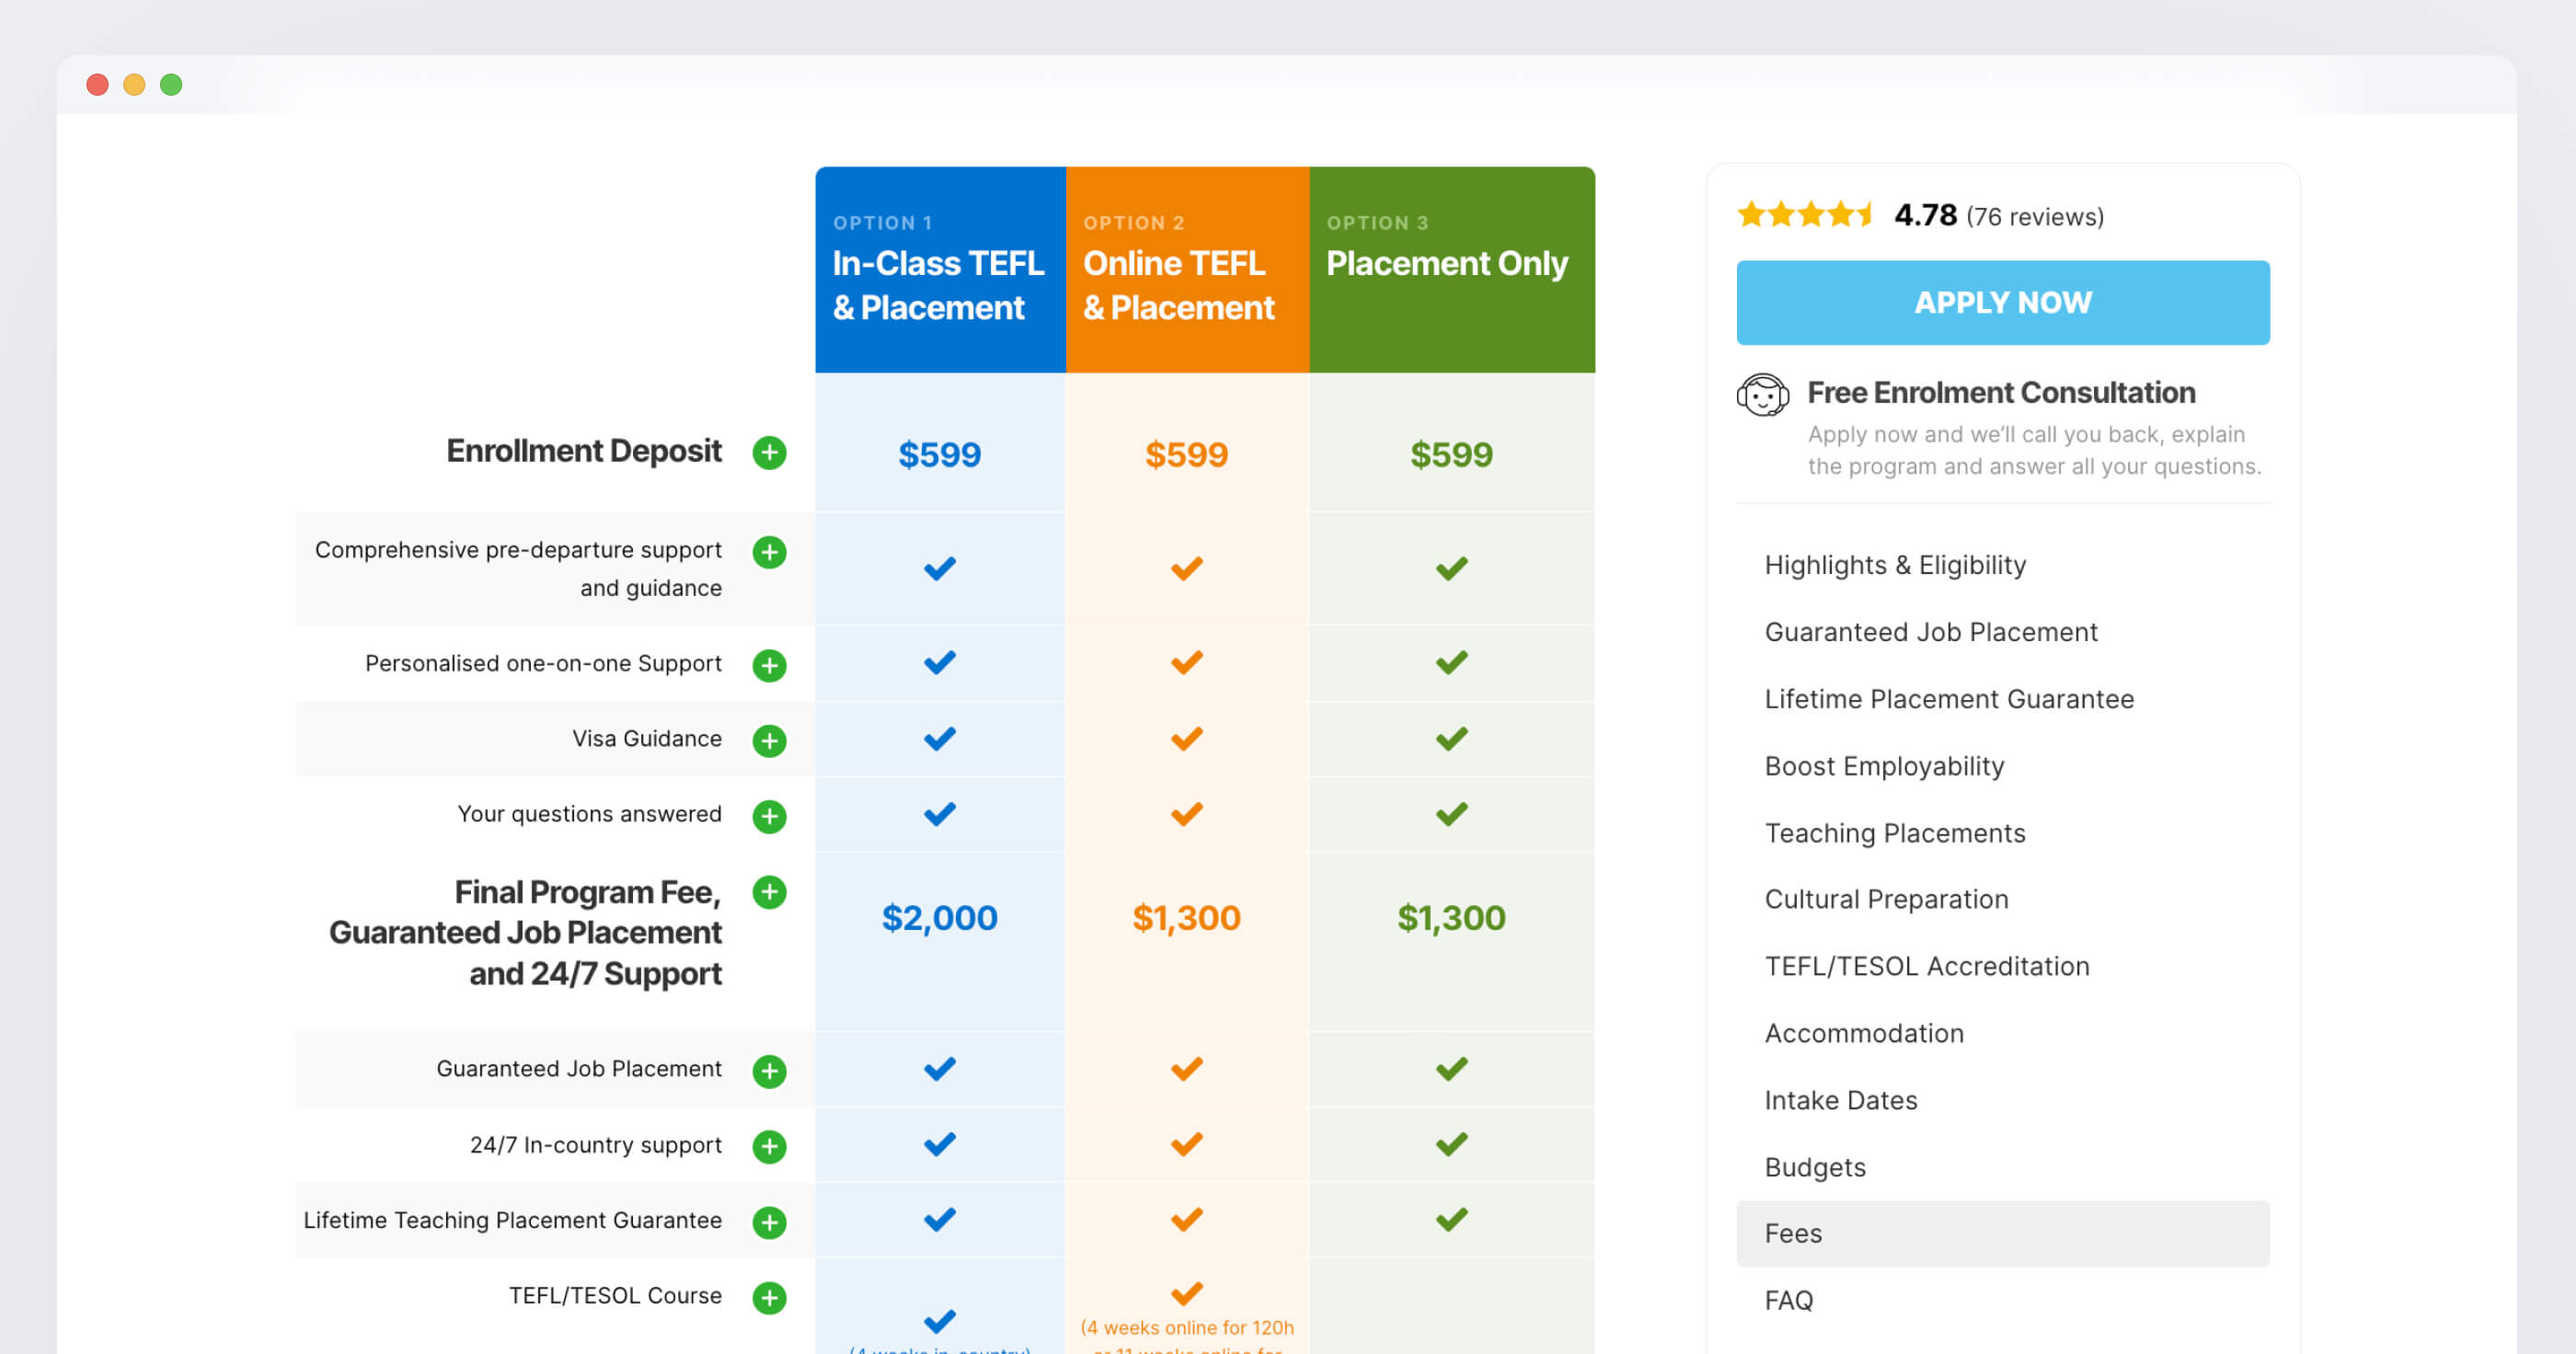Close the window with the red button
The image size is (2576, 1354).
point(97,85)
